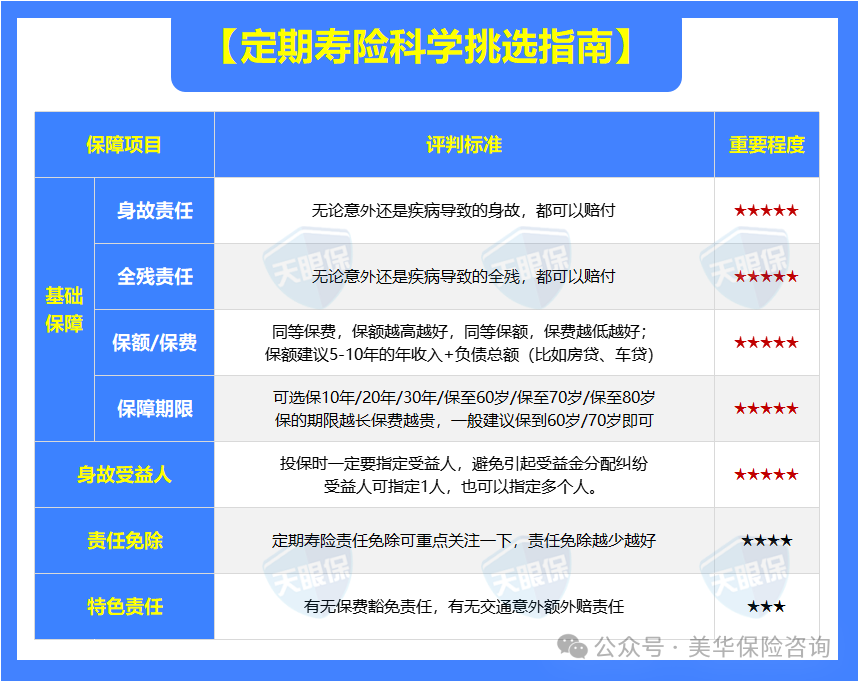858x681 pixels.
Task: Click the 保障期限 cell label
Action: coord(153,407)
